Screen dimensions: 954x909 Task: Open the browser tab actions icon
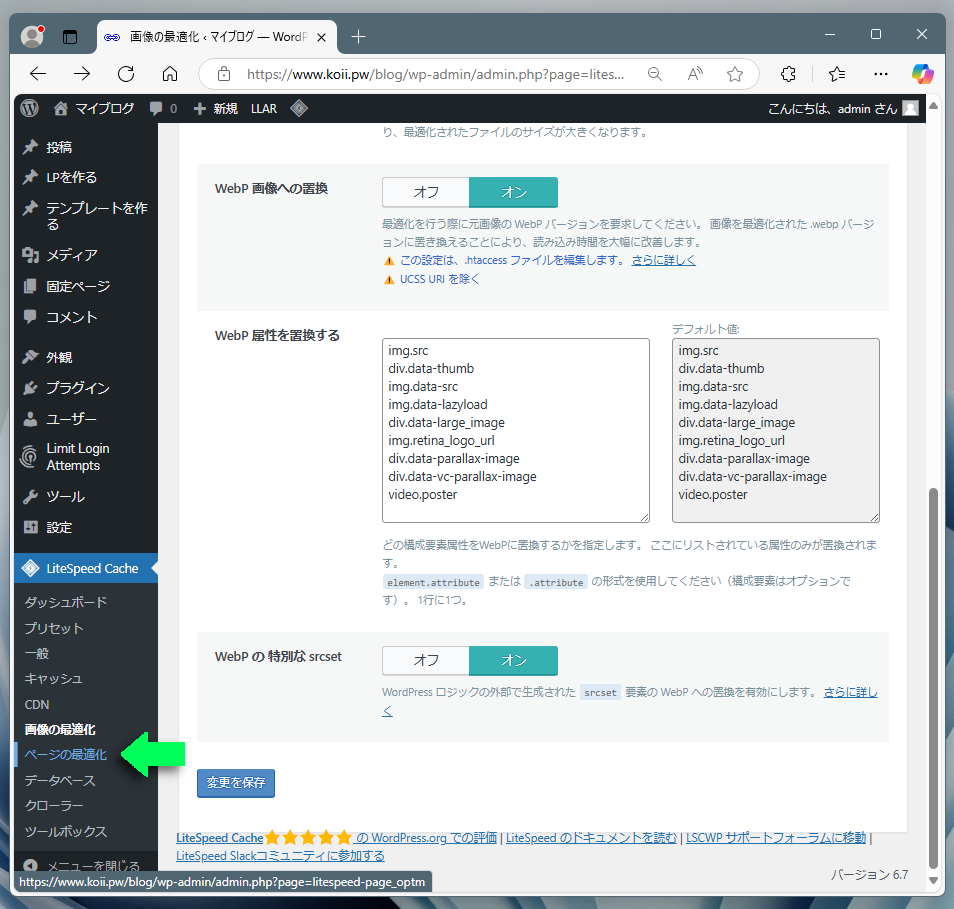[70, 37]
